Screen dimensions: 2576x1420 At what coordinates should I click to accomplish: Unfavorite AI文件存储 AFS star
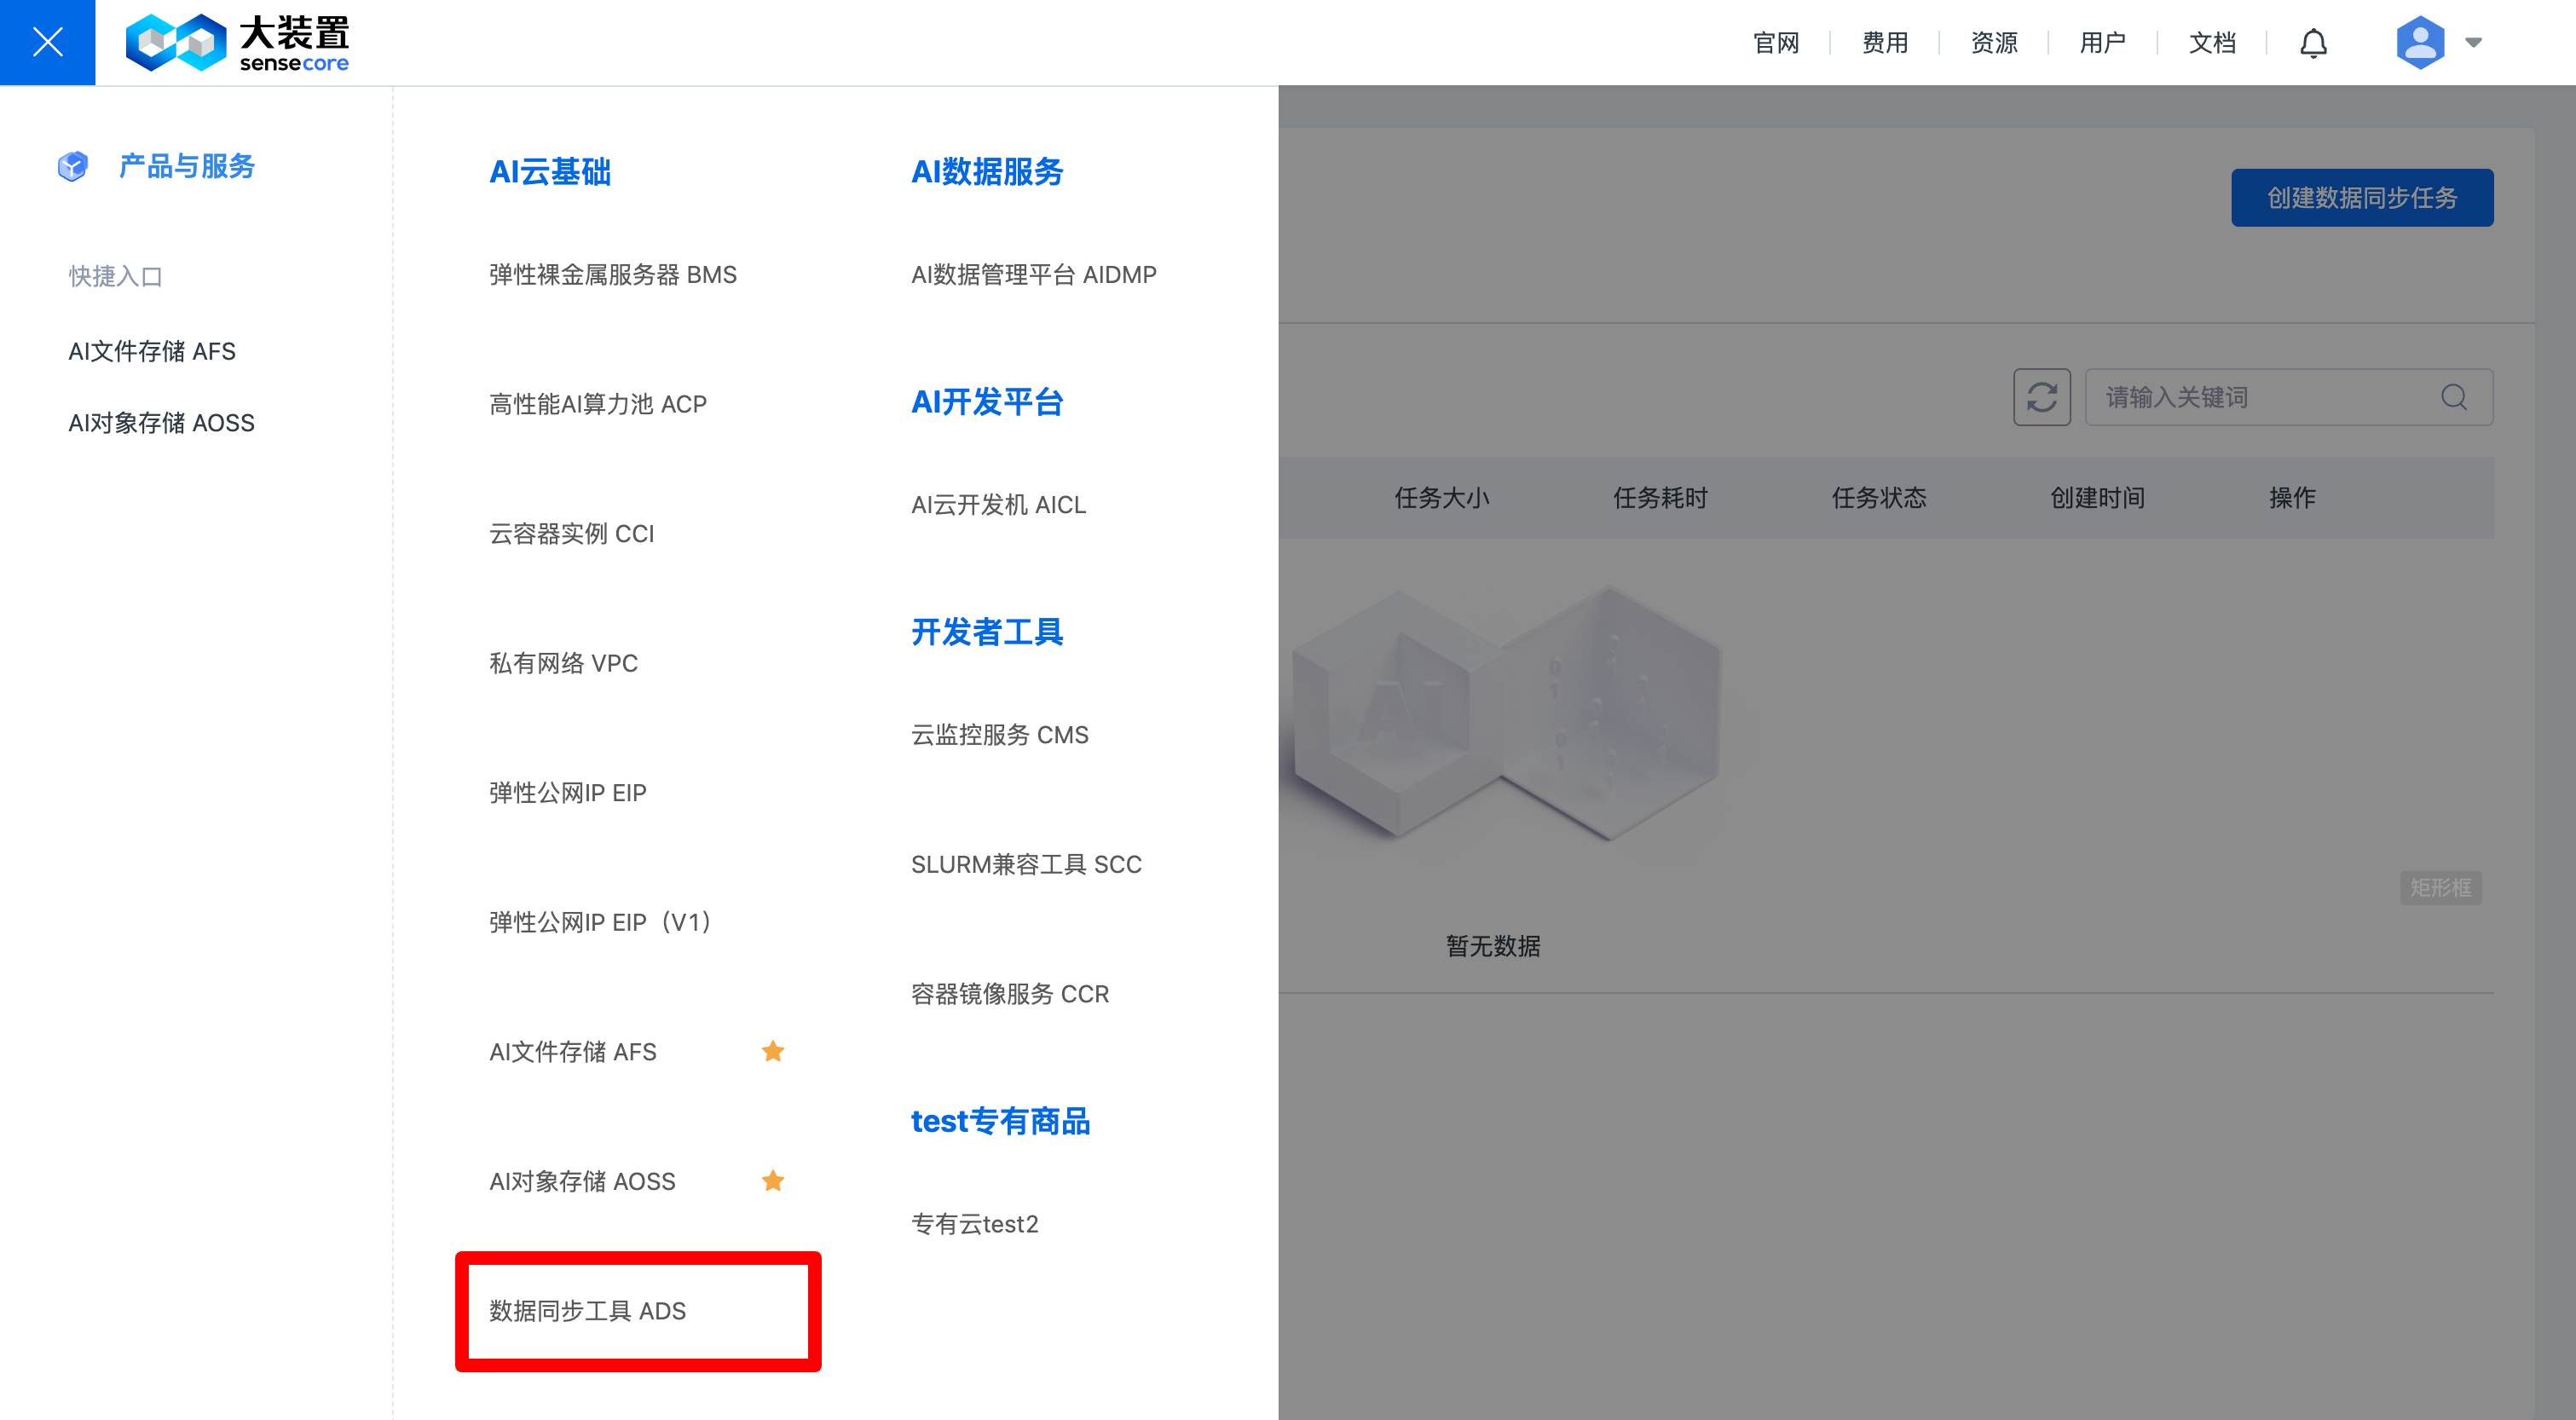(772, 1051)
